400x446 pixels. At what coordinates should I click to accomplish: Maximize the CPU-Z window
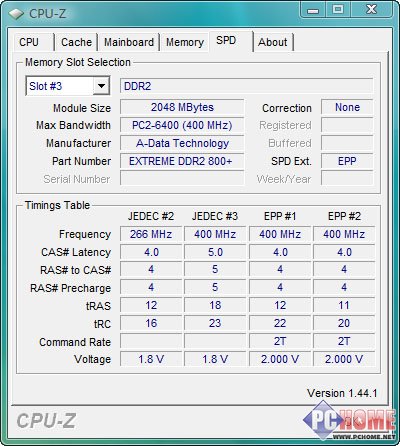coord(338,9)
